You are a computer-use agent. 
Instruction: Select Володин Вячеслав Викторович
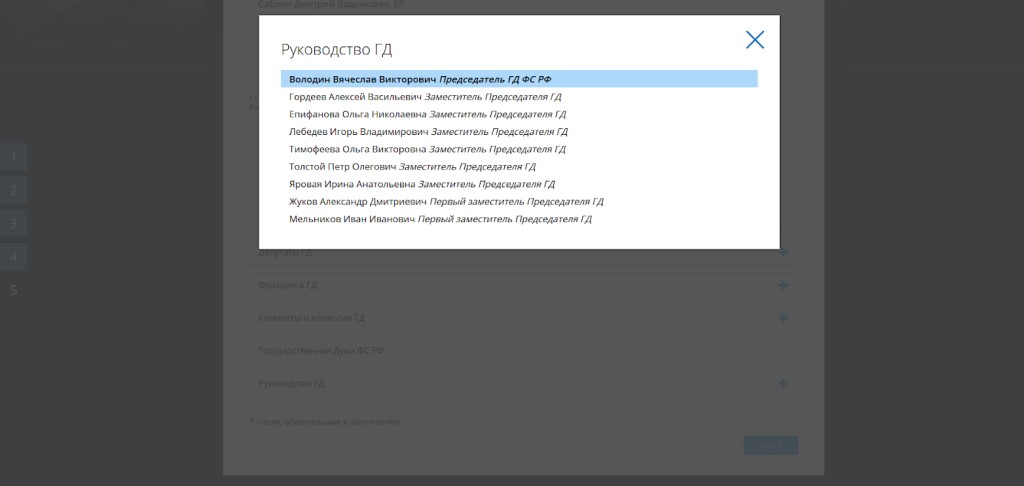coord(519,79)
